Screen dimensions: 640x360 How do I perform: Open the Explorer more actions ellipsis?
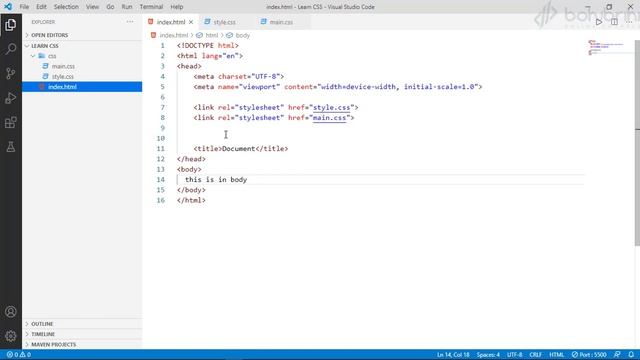pos(130,22)
